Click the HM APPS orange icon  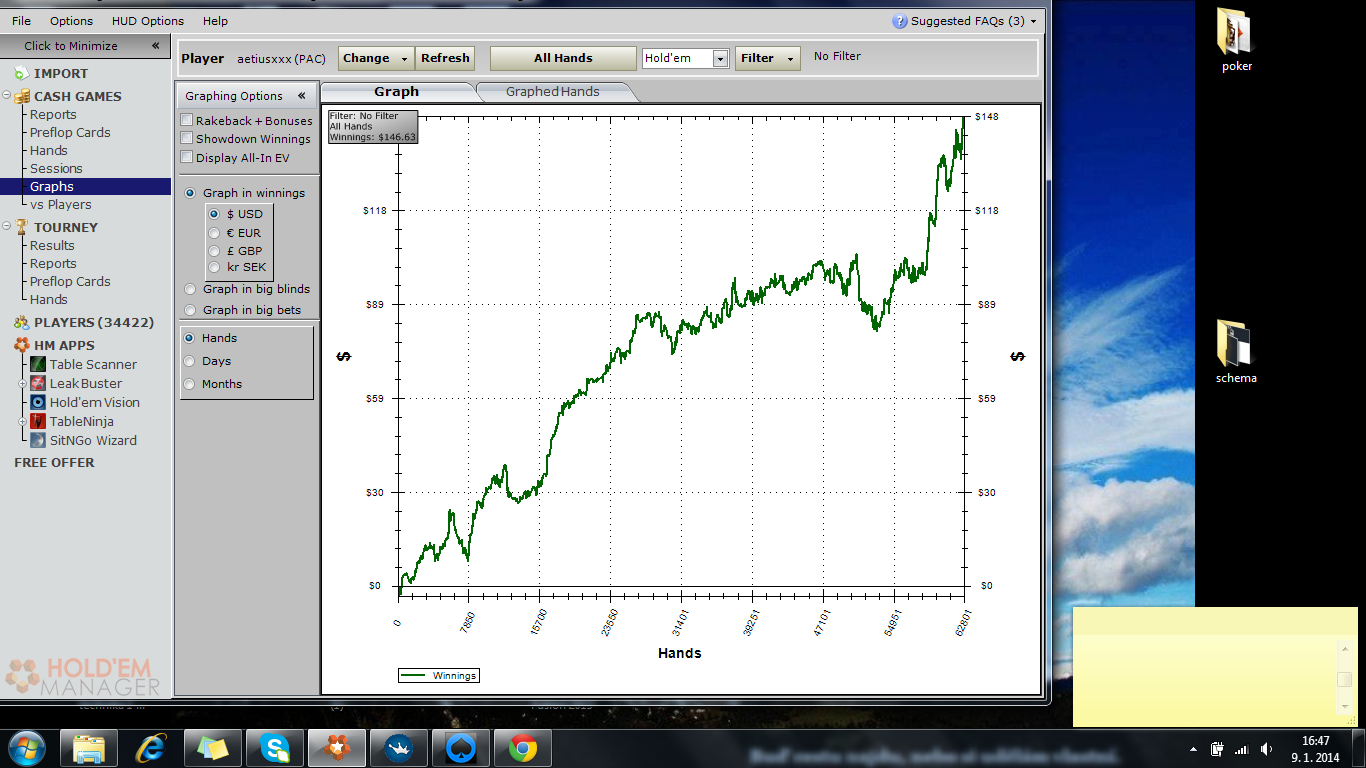click(22, 345)
